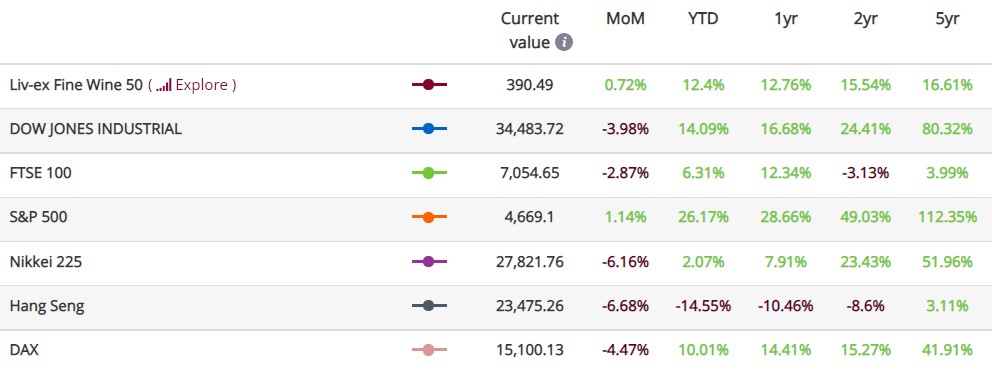Click the FTSE 100 green line marker
Viewport: 992px width, 372px height.
(429, 173)
